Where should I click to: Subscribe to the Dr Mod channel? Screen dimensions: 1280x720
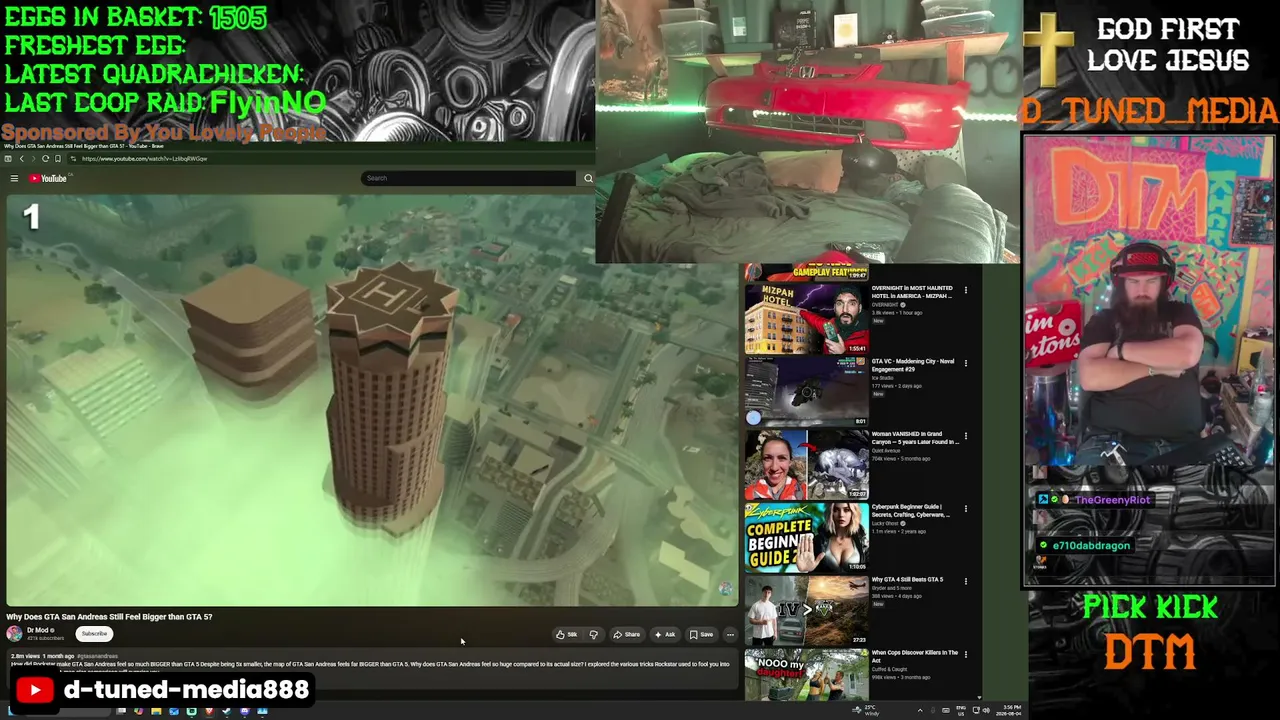[x=94, y=633]
